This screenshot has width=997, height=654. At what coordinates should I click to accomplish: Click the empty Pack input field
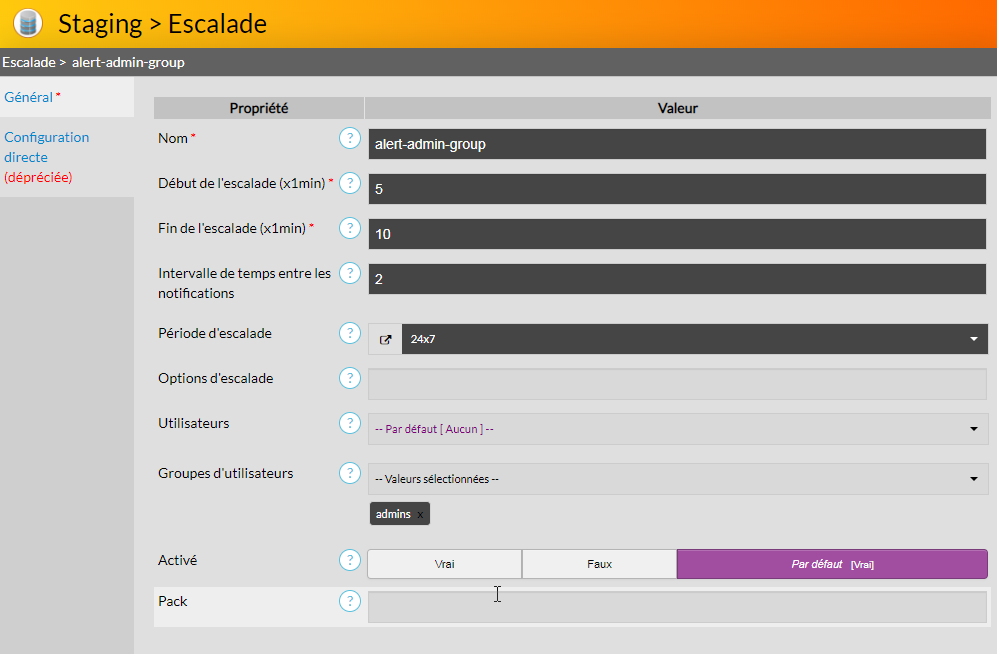tap(676, 606)
